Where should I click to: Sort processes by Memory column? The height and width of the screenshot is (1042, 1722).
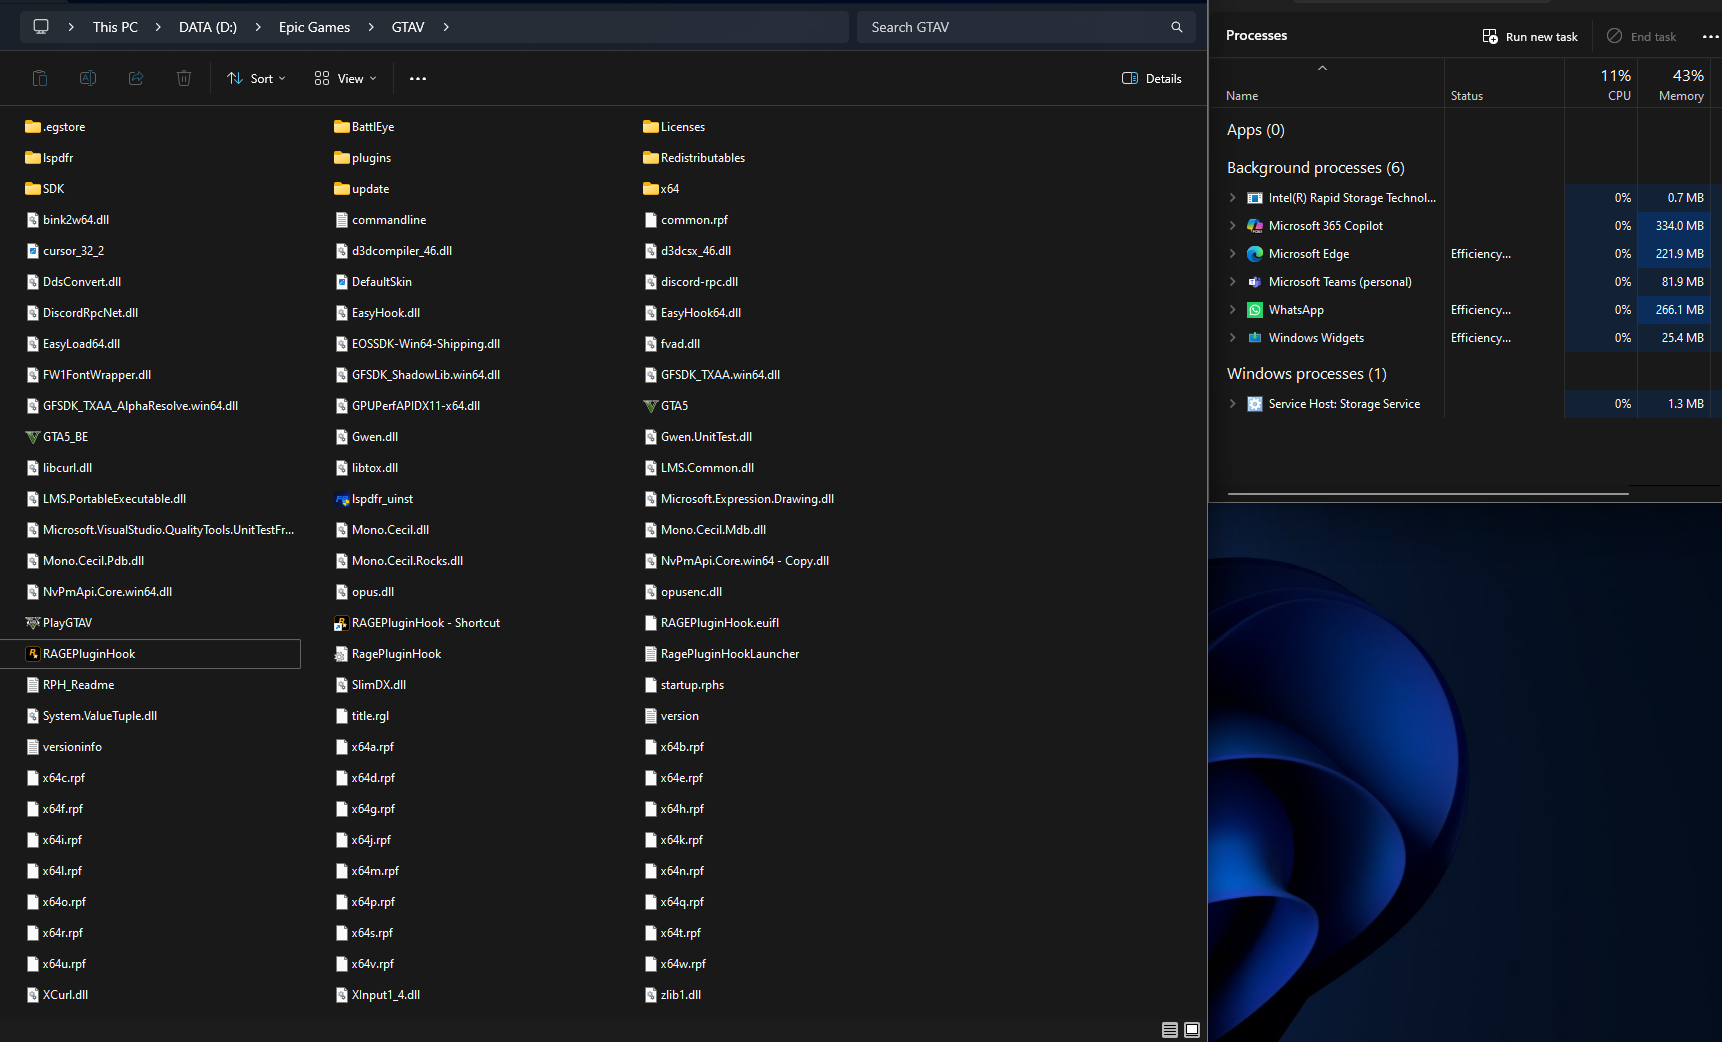click(1675, 84)
